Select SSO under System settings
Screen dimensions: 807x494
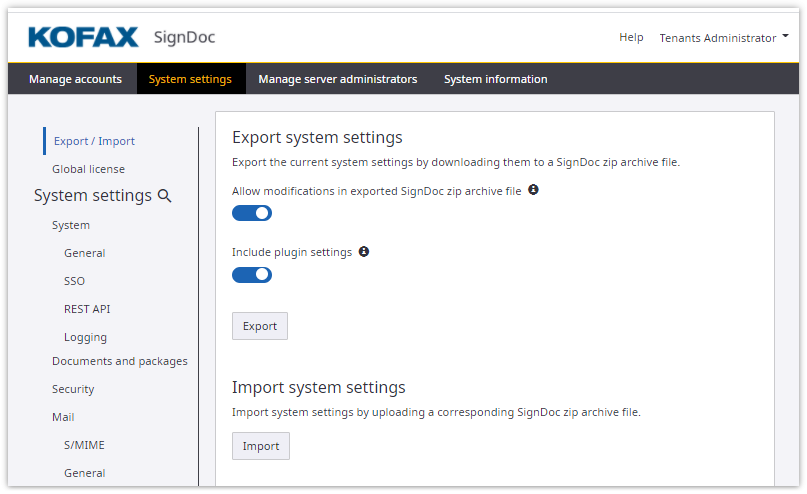(74, 281)
